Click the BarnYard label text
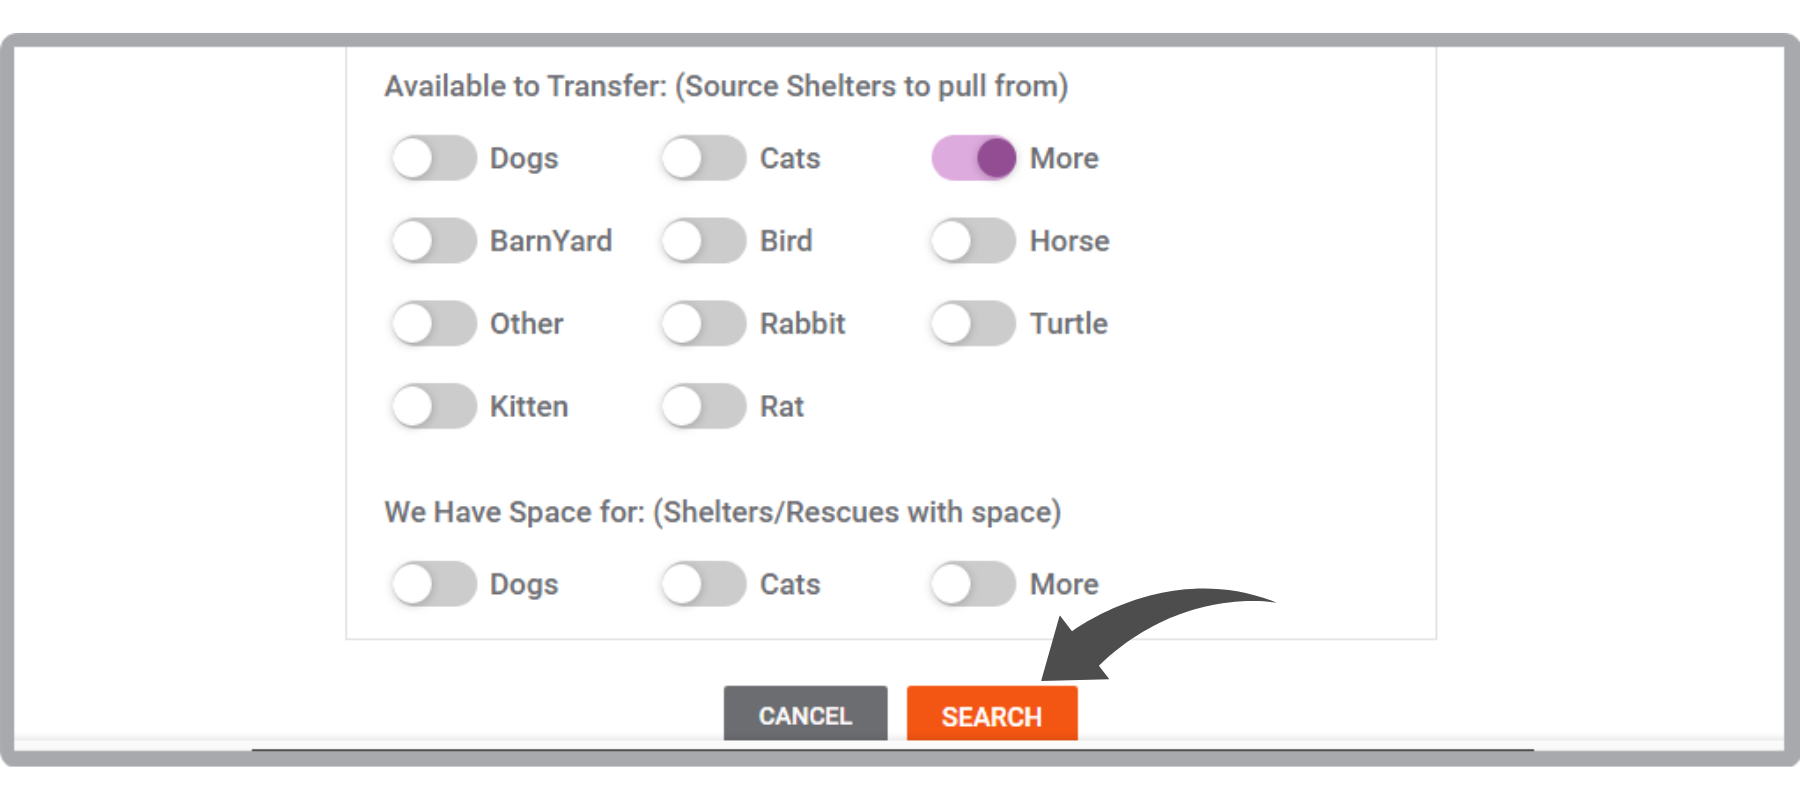Image resolution: width=1800 pixels, height=800 pixels. tap(551, 241)
